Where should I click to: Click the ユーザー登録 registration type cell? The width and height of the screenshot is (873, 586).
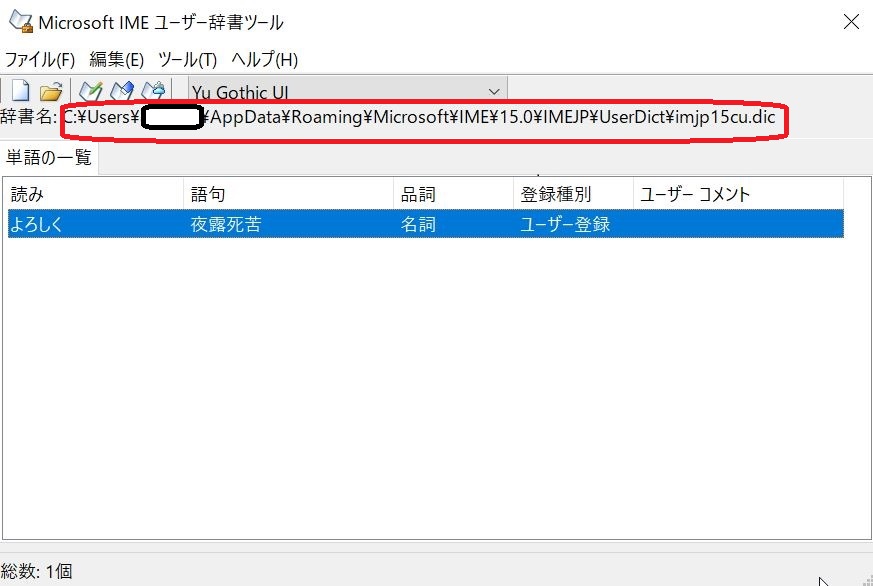click(565, 224)
